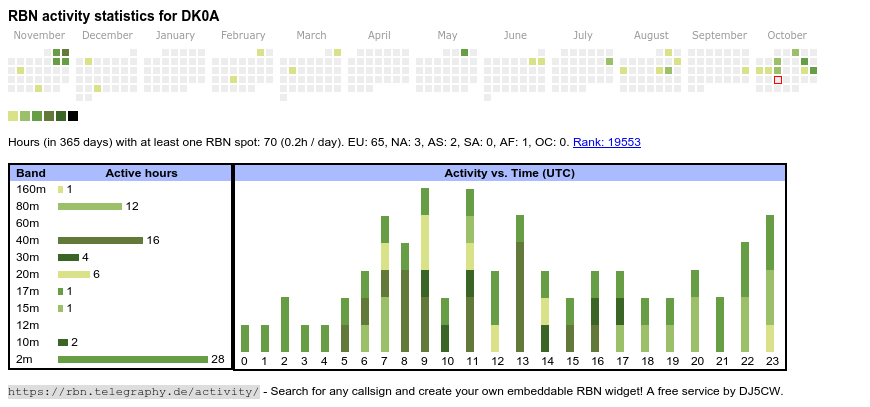Click the 30m band bar showing 4 hours
870x407 pixels.
68,257
